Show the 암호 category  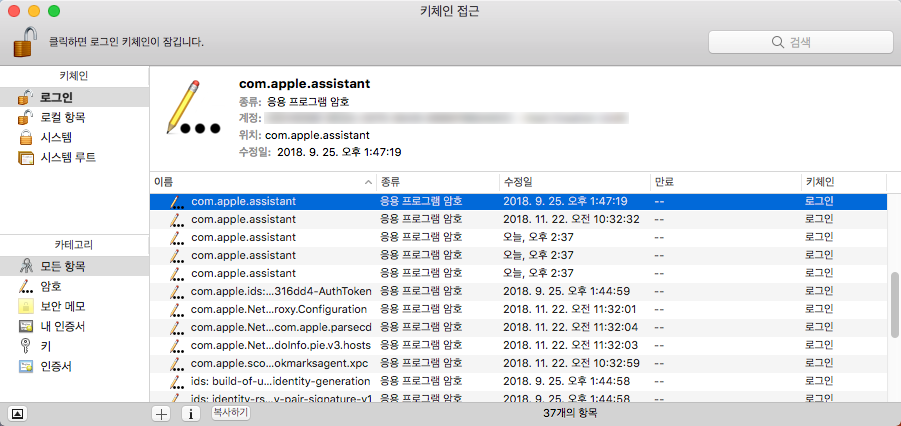(x=51, y=286)
